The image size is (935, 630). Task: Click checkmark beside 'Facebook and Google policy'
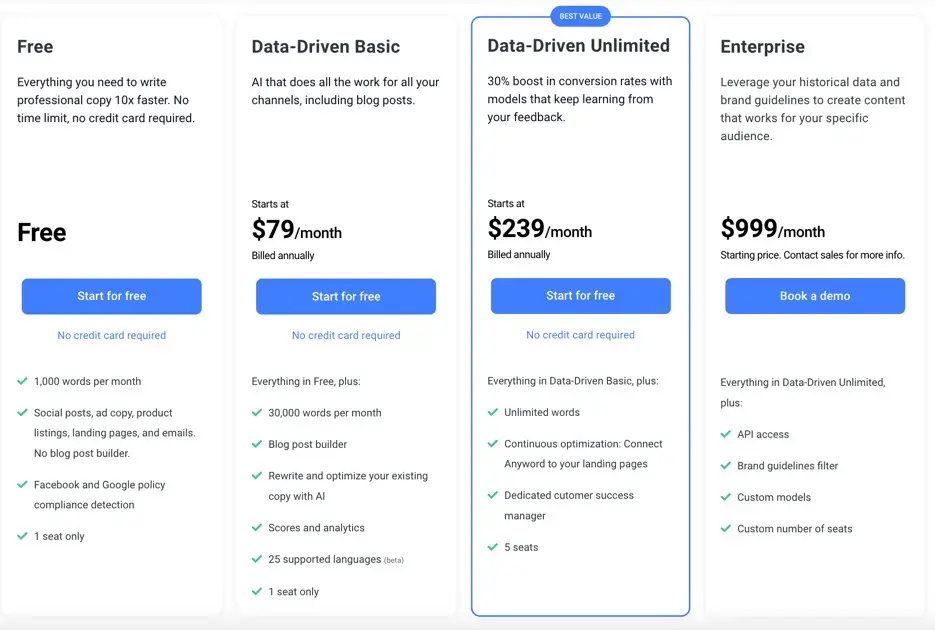click(x=23, y=485)
